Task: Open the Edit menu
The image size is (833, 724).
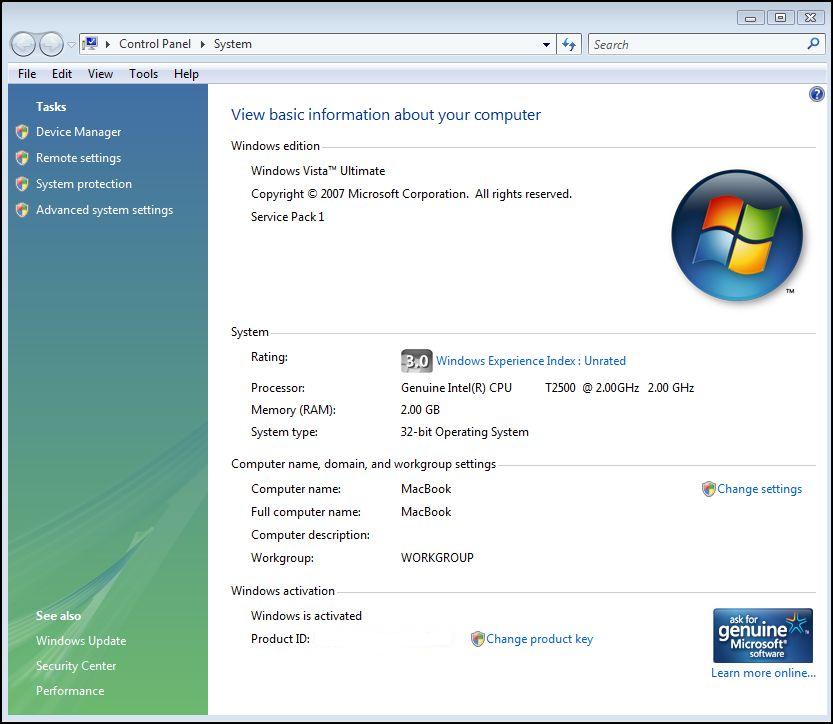Action: pyautogui.click(x=62, y=74)
